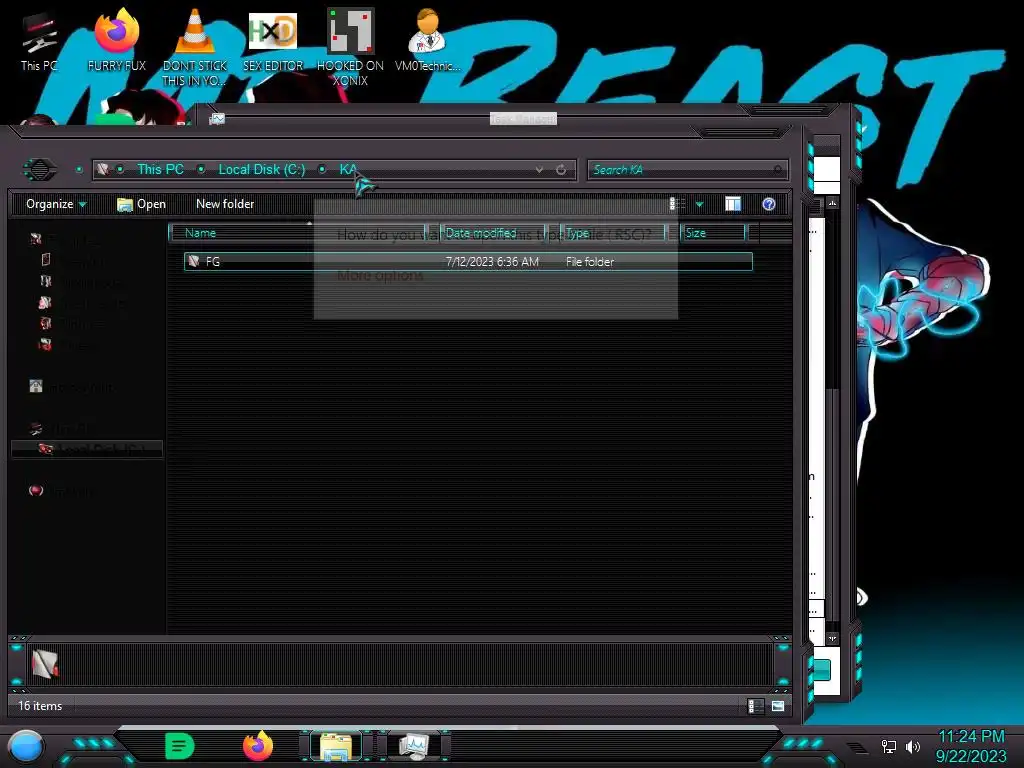Image resolution: width=1024 pixels, height=768 pixels.
Task: Open the Start orb on the taskbar
Action: click(x=26, y=746)
